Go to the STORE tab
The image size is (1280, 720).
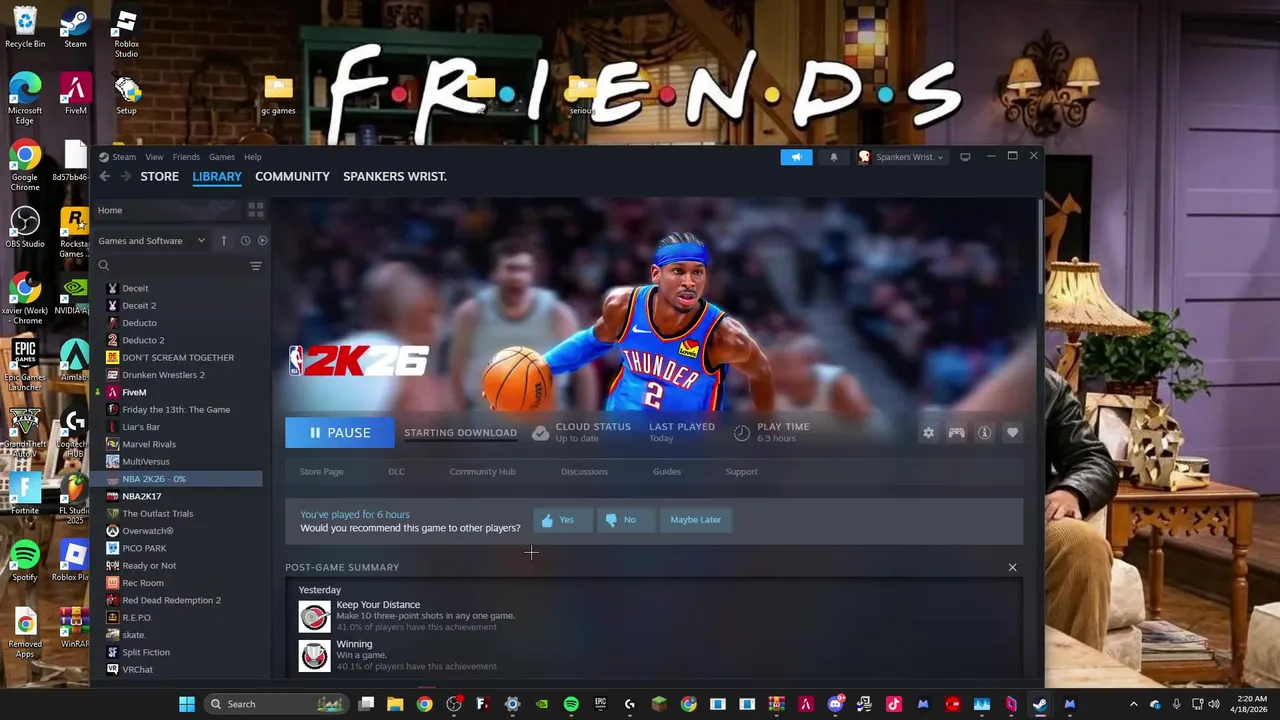[x=159, y=176]
